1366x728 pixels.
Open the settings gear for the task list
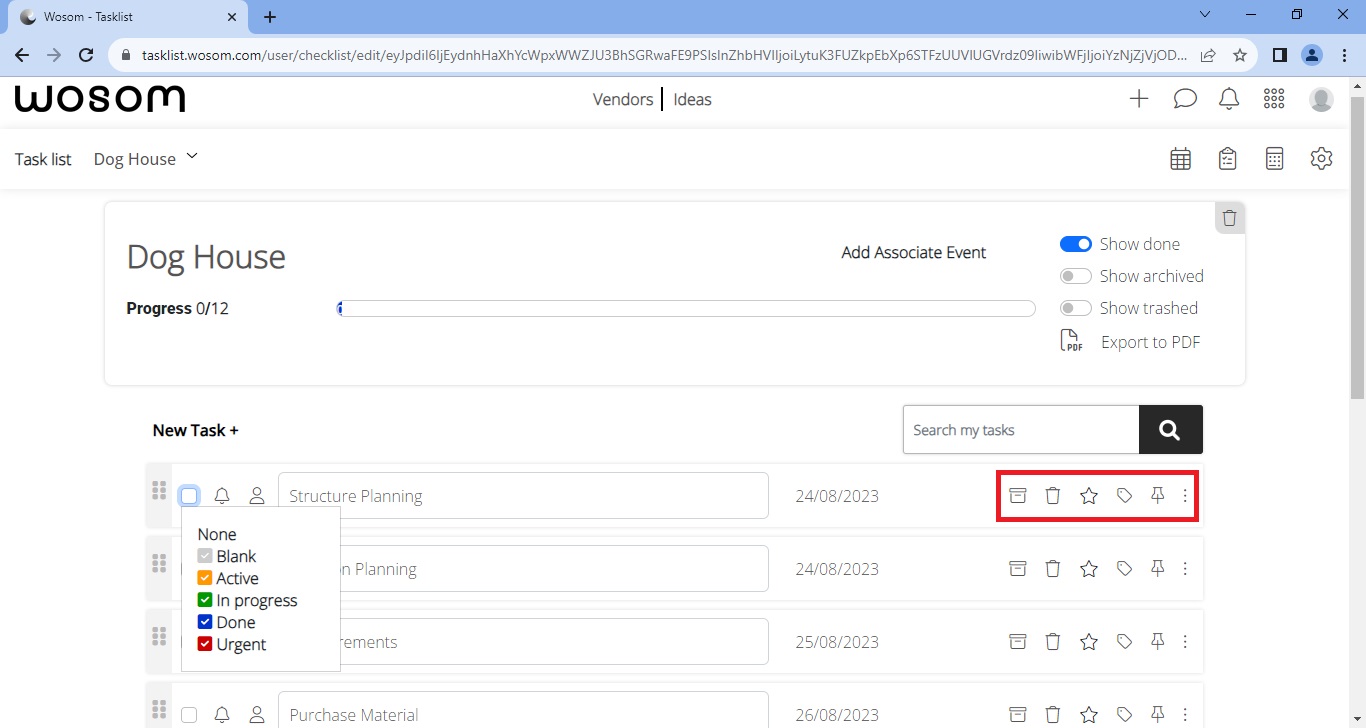1321,158
